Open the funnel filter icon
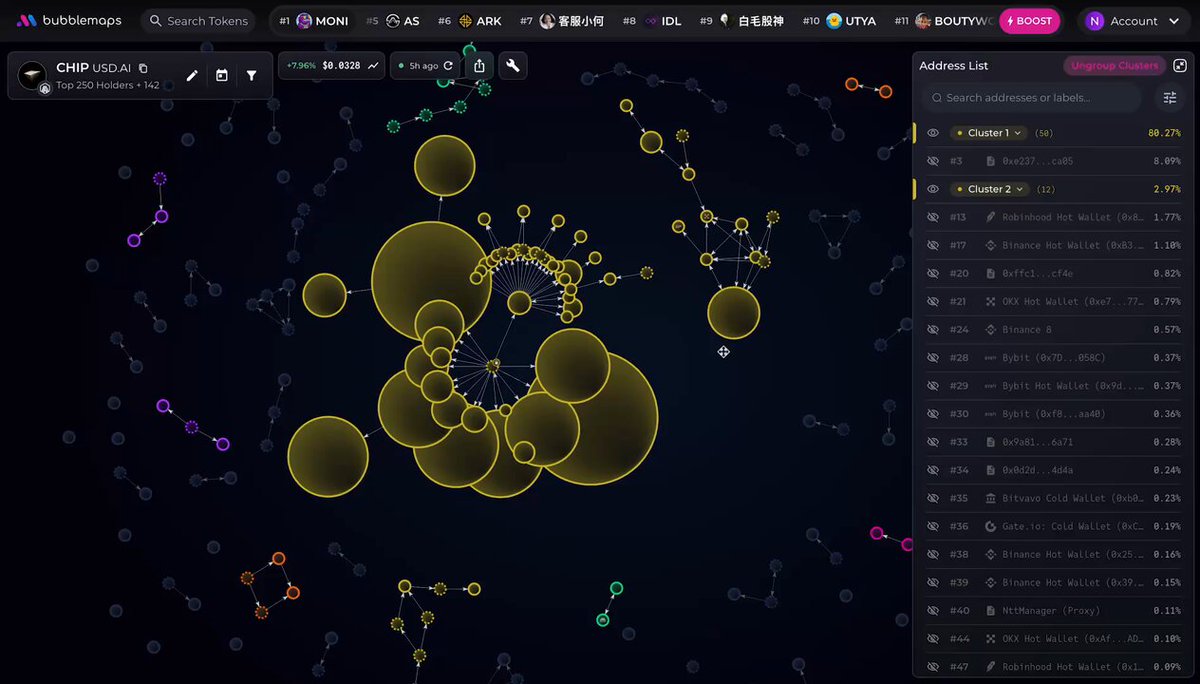 tap(251, 75)
